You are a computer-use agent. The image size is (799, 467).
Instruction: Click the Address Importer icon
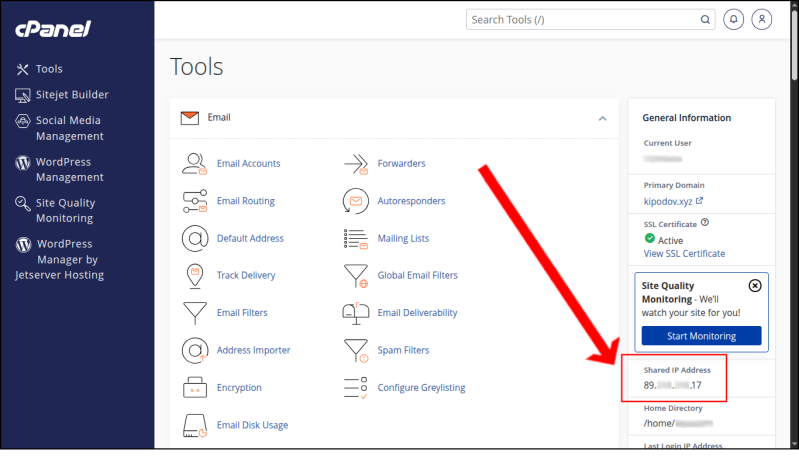(x=195, y=350)
